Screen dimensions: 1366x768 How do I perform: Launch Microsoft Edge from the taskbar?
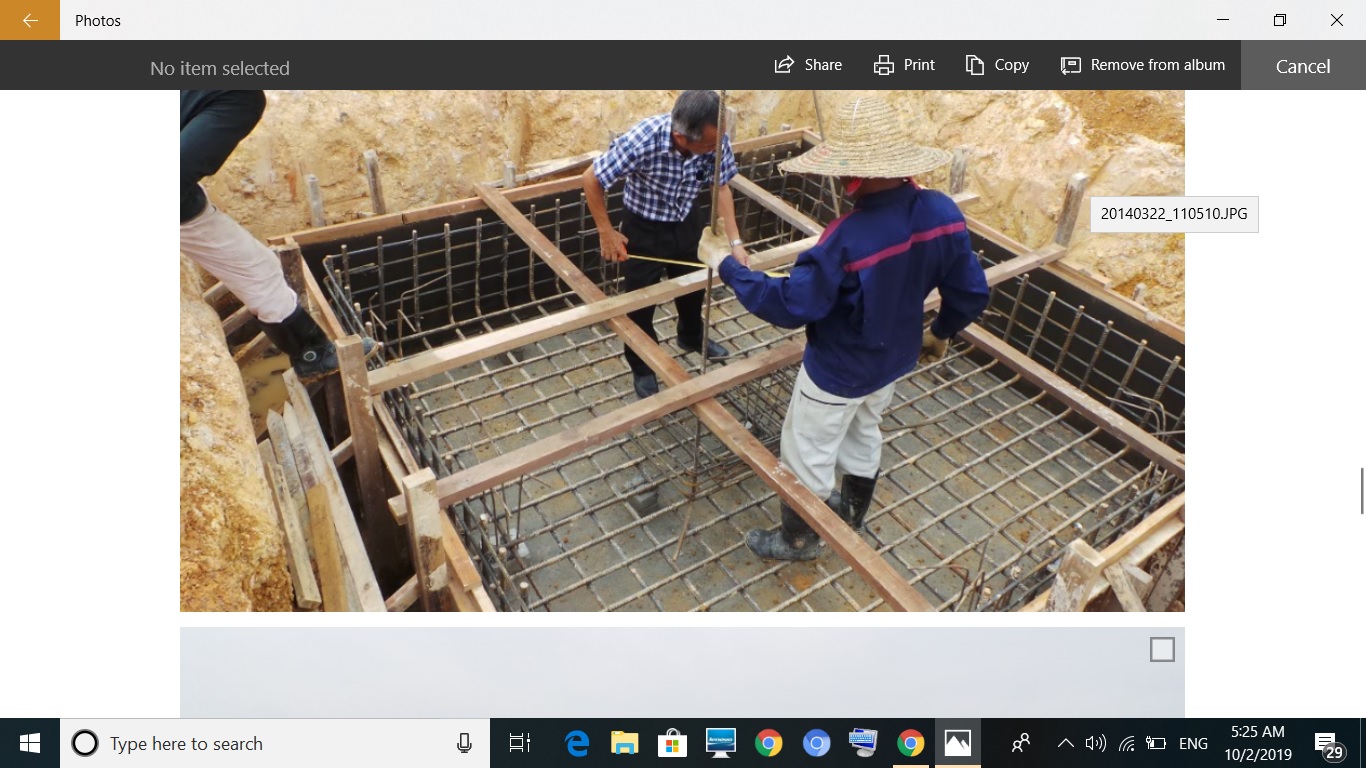click(577, 743)
